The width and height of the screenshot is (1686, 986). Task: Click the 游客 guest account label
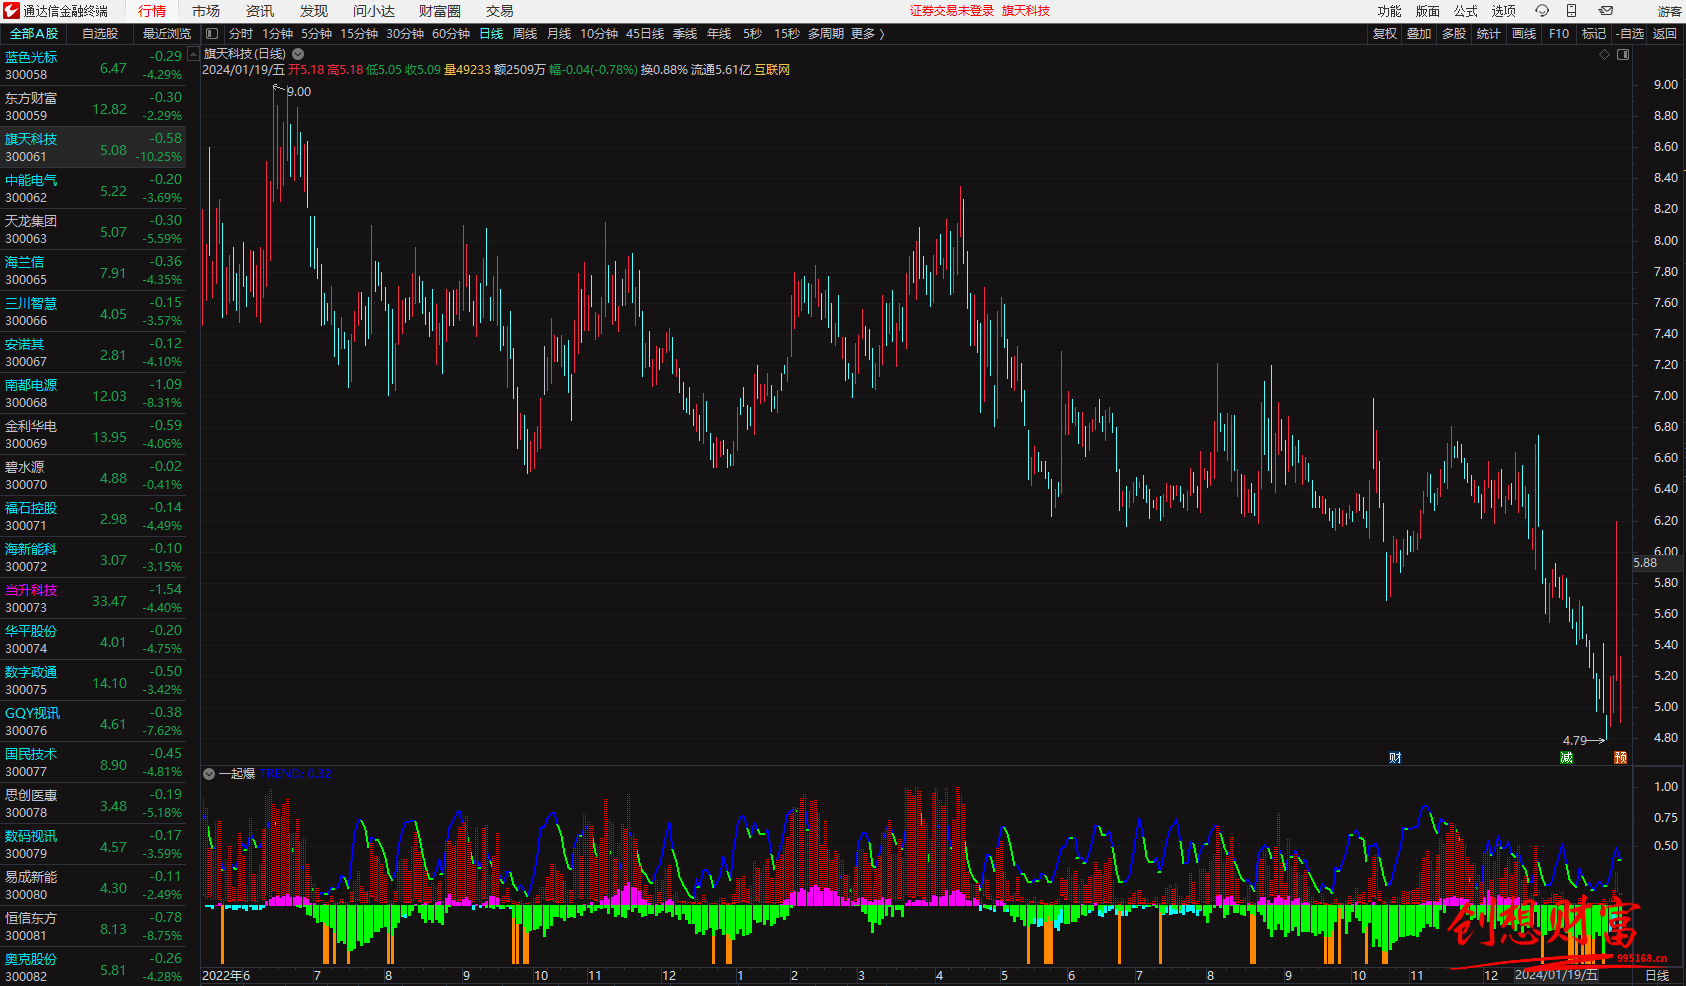pos(1669,11)
